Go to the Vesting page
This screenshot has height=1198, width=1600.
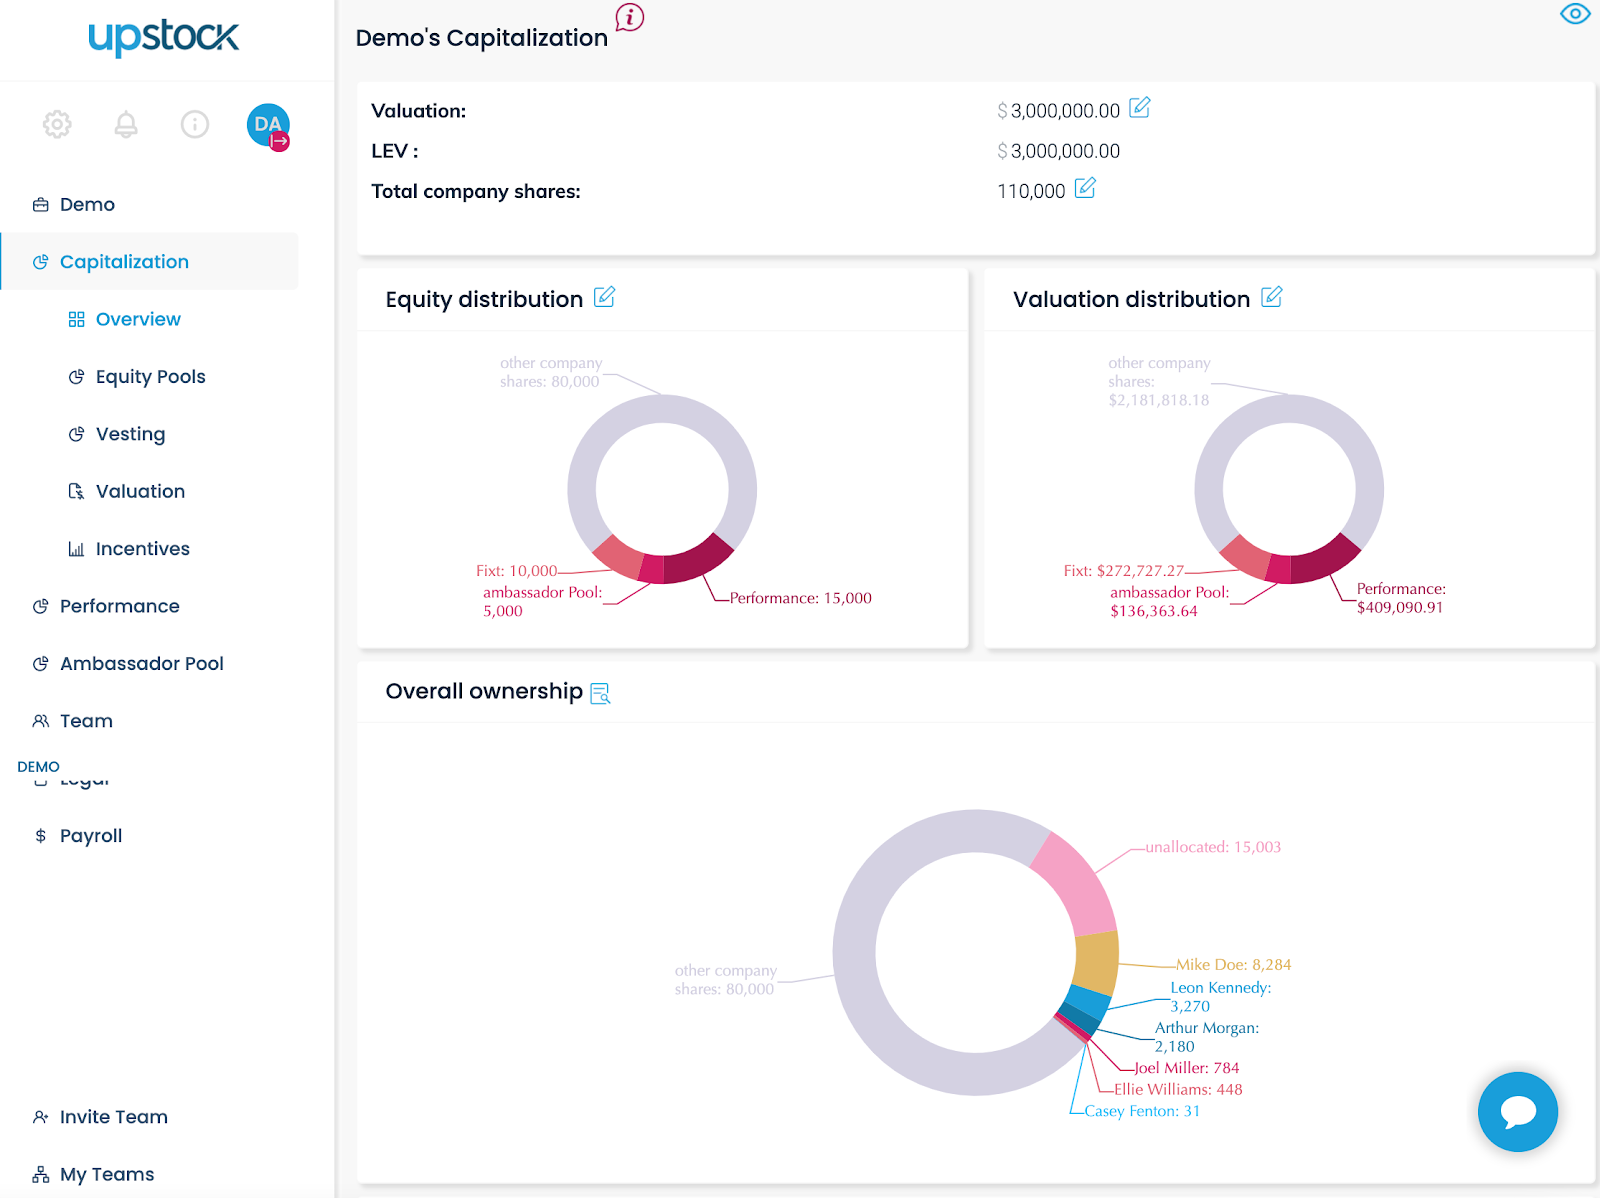coord(130,434)
